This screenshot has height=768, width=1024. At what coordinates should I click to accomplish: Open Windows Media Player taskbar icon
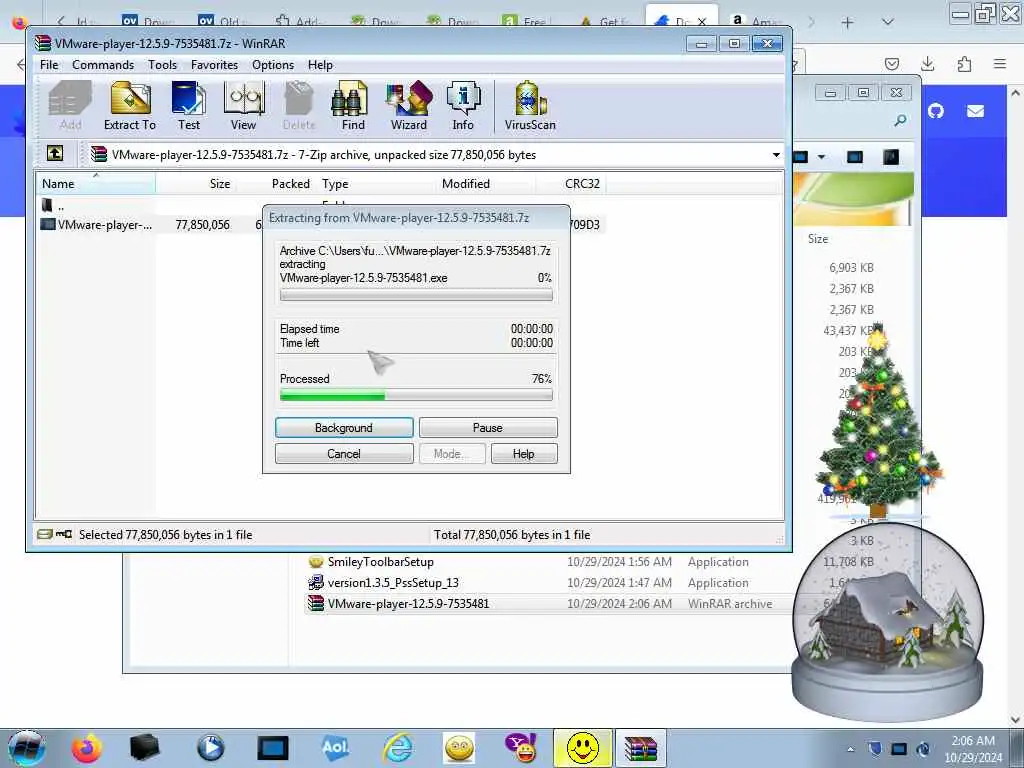(210, 748)
